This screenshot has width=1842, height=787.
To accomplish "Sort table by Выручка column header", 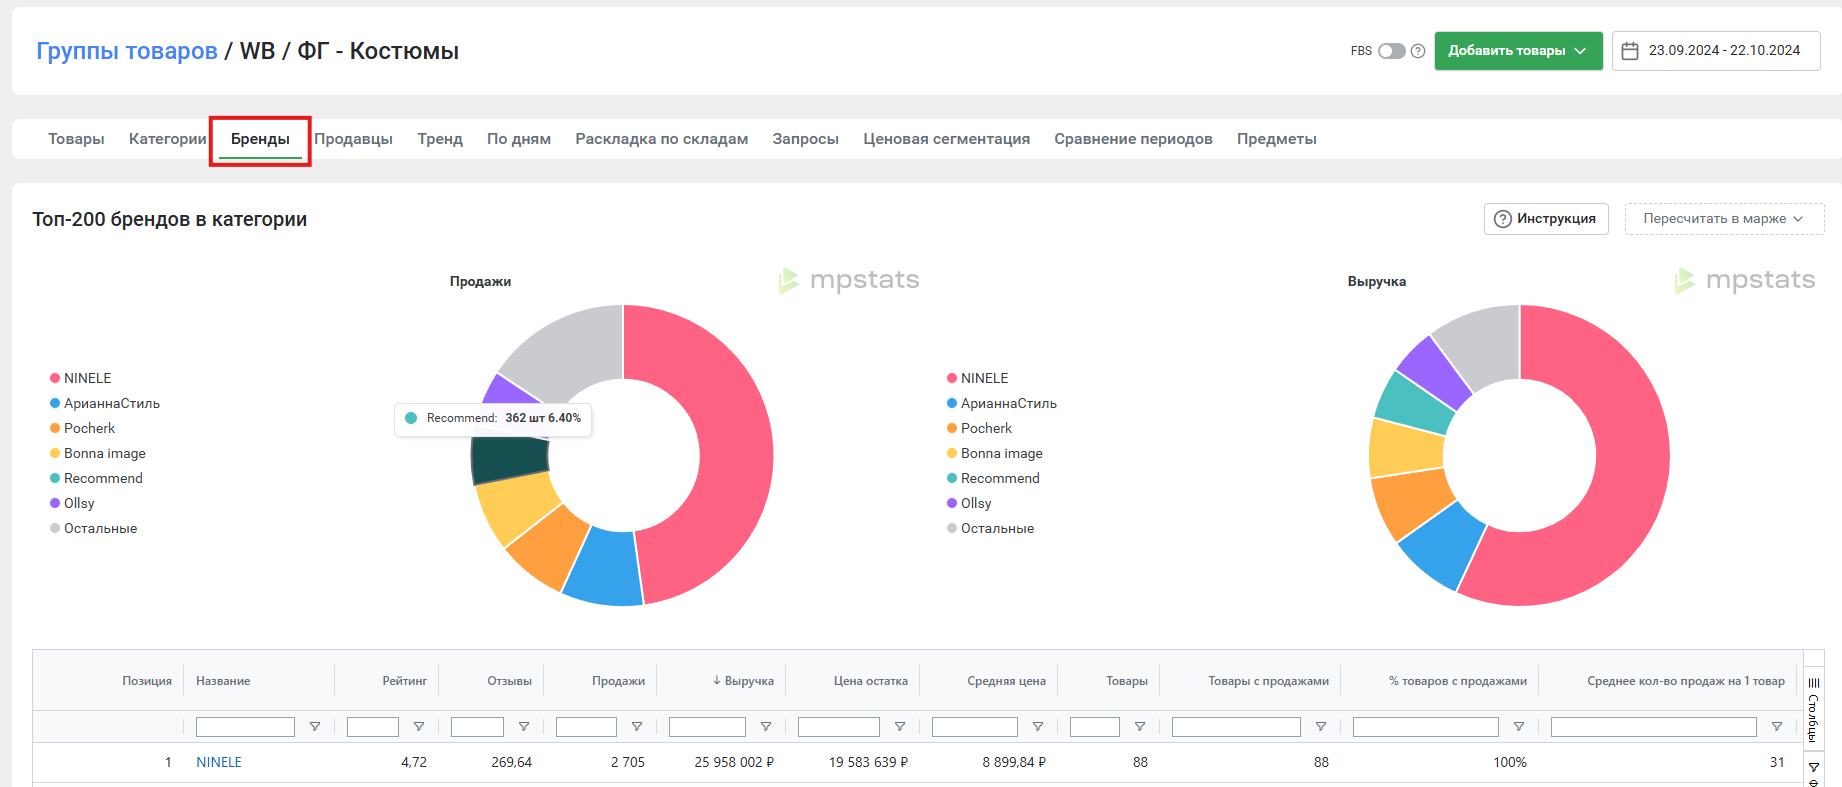I will (x=743, y=681).
